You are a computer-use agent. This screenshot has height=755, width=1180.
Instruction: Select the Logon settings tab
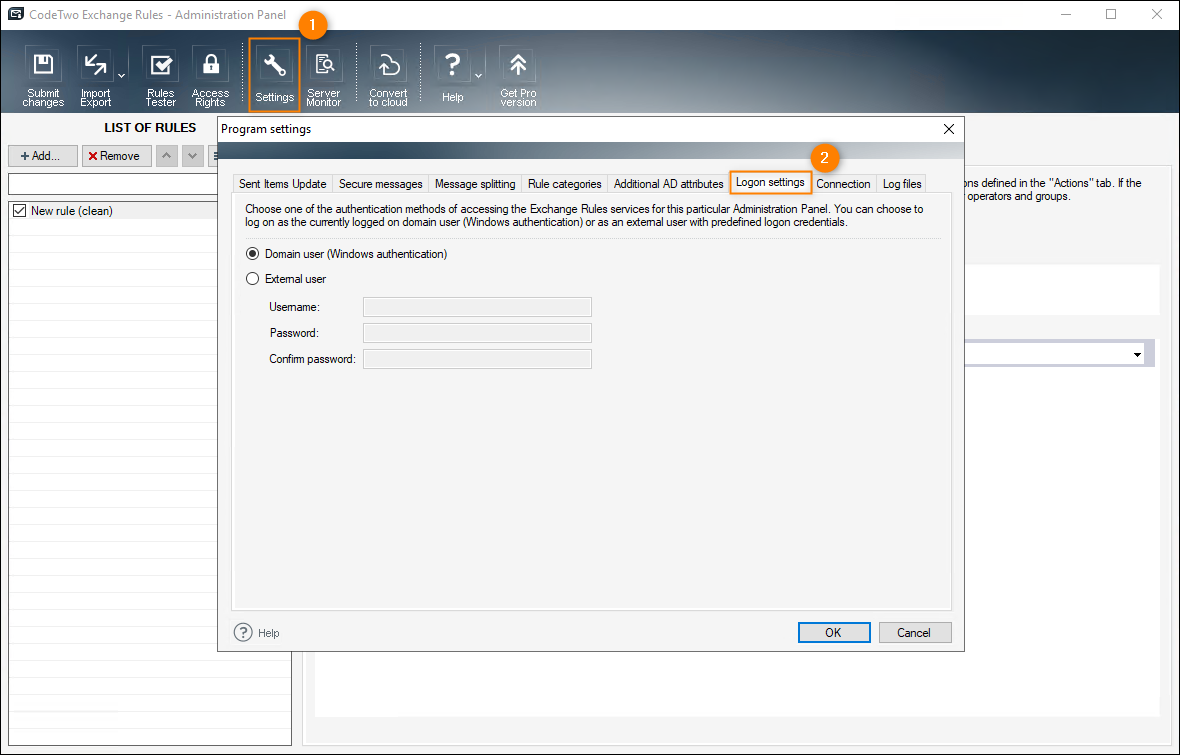pyautogui.click(x=770, y=182)
